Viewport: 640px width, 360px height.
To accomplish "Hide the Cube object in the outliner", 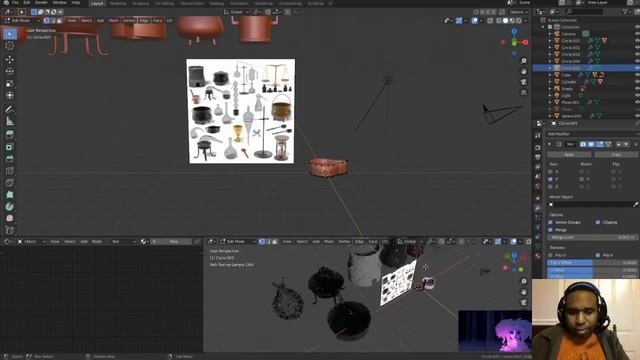I will tap(637, 75).
